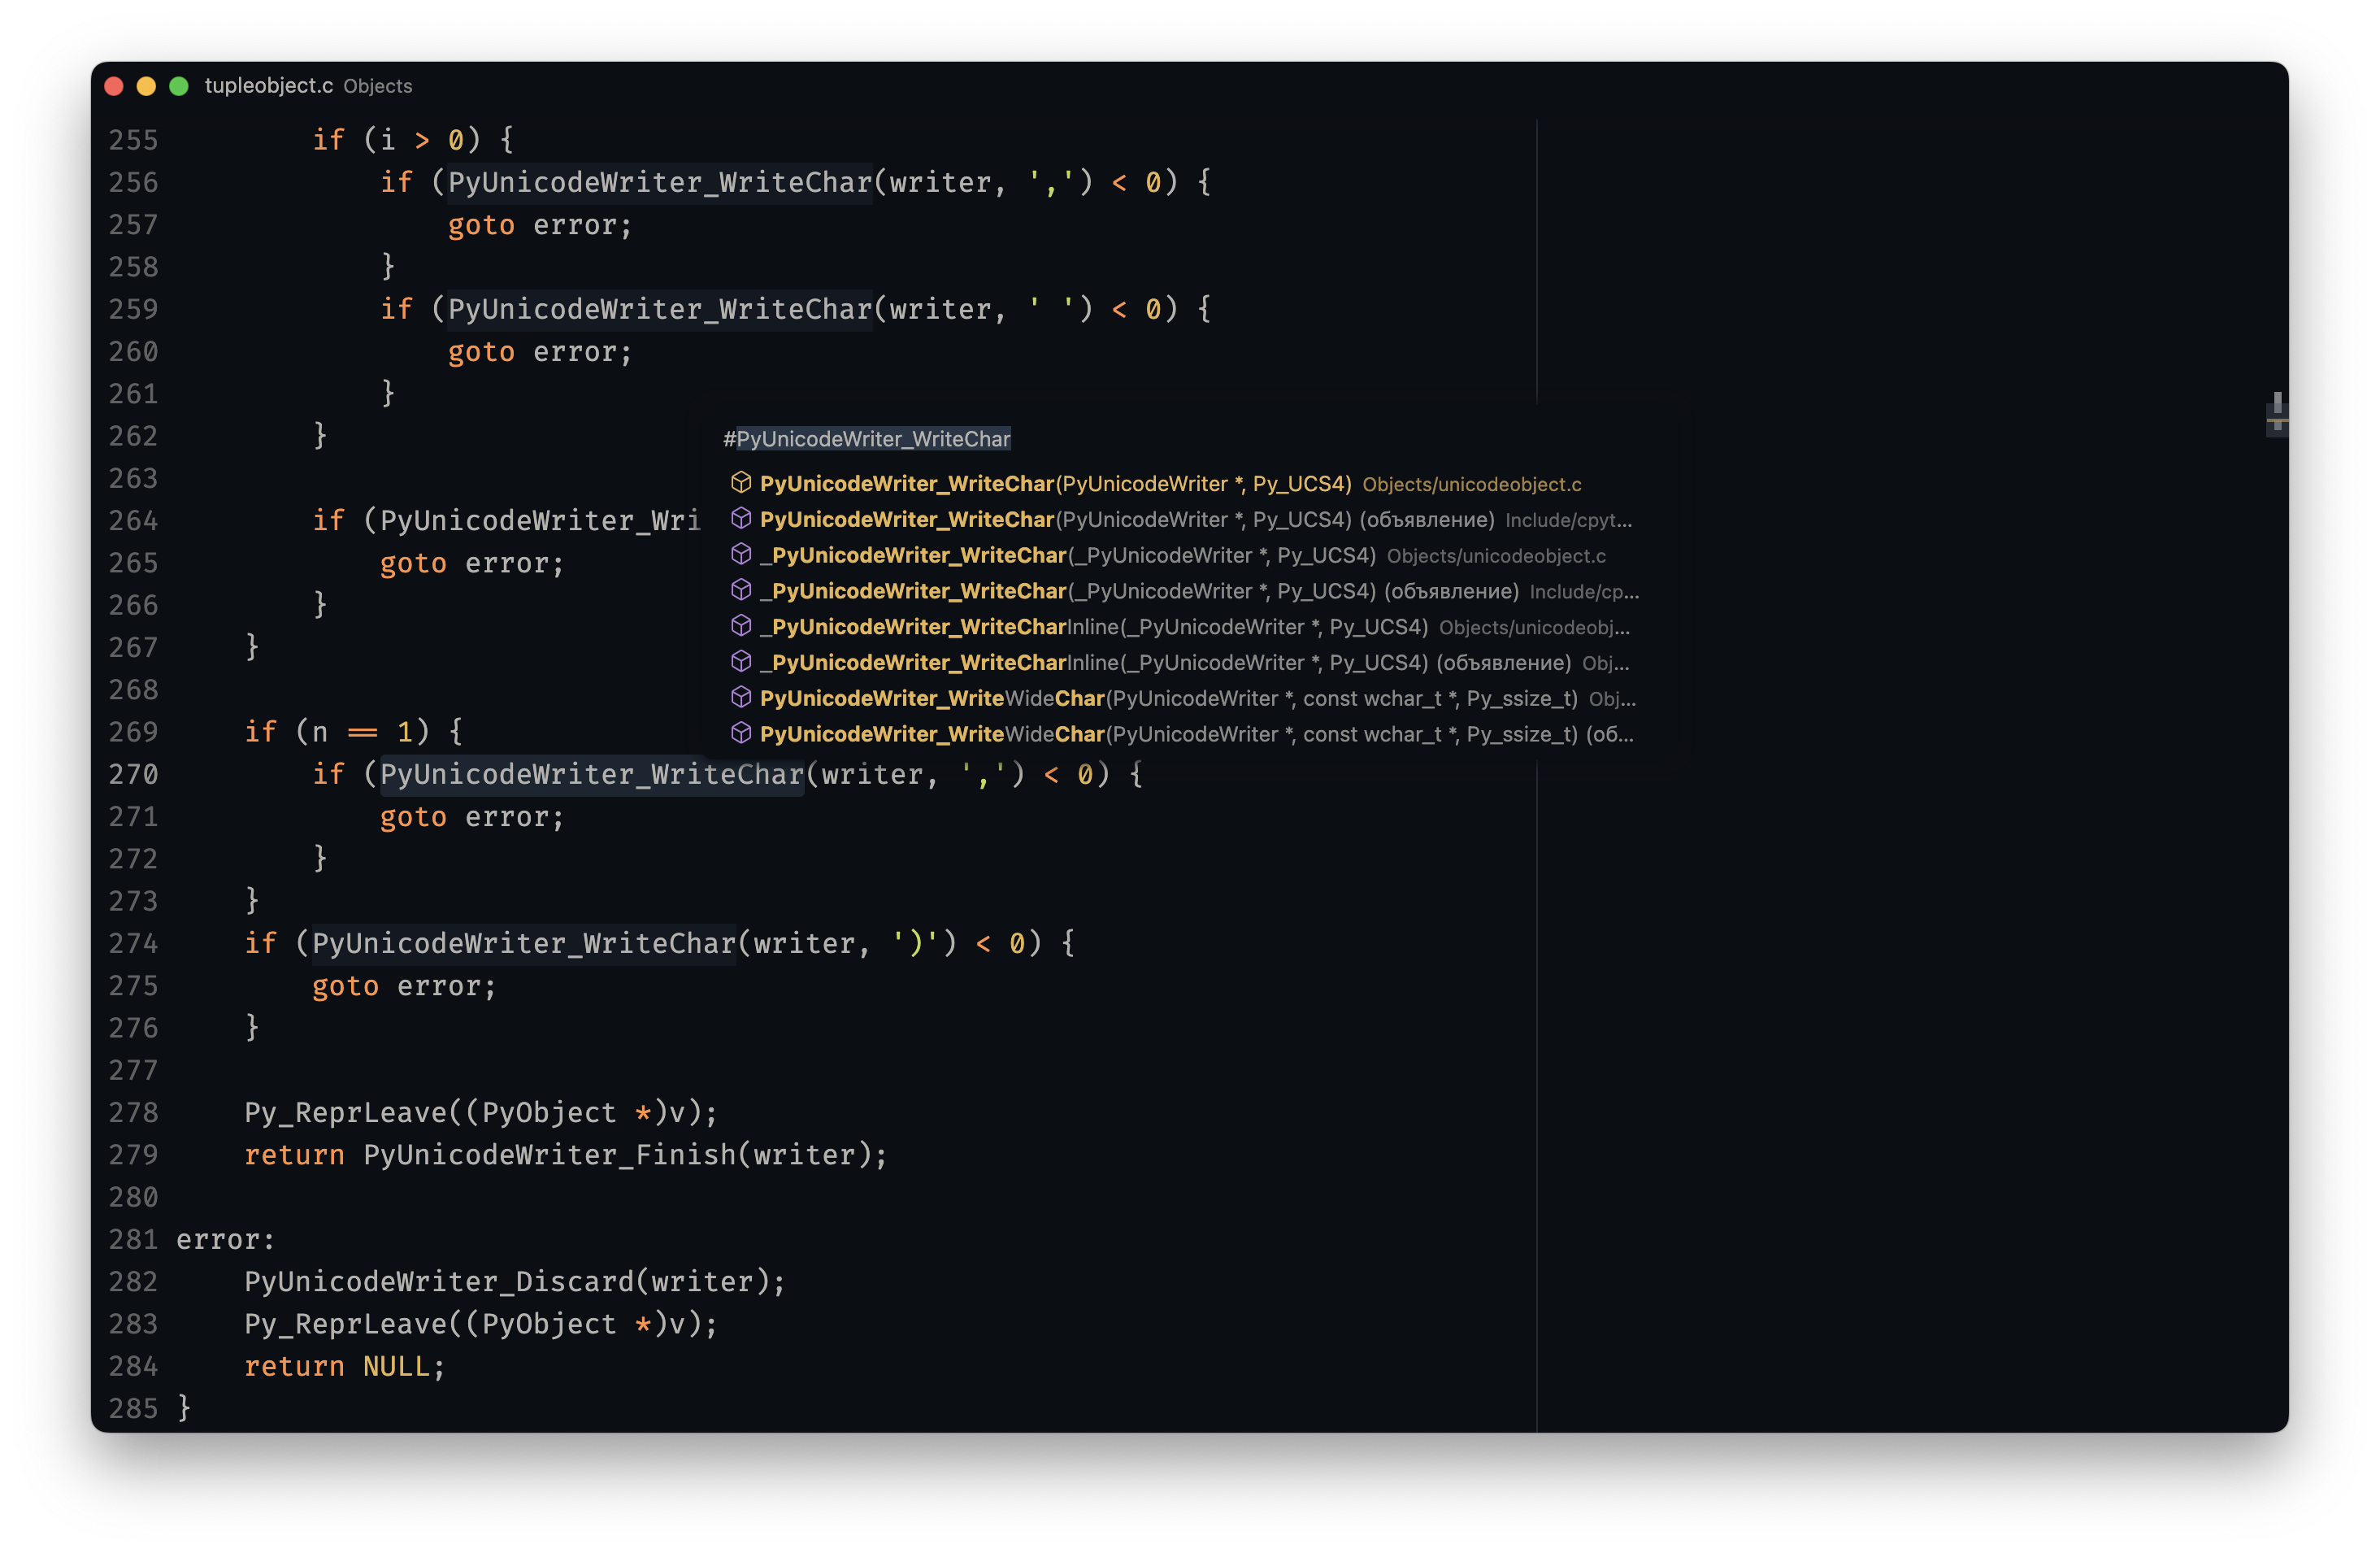Click the truncated PyUnicodeWriter_Wri call on line 264
Image resolution: width=2380 pixels, height=1553 pixels.
tap(540, 521)
